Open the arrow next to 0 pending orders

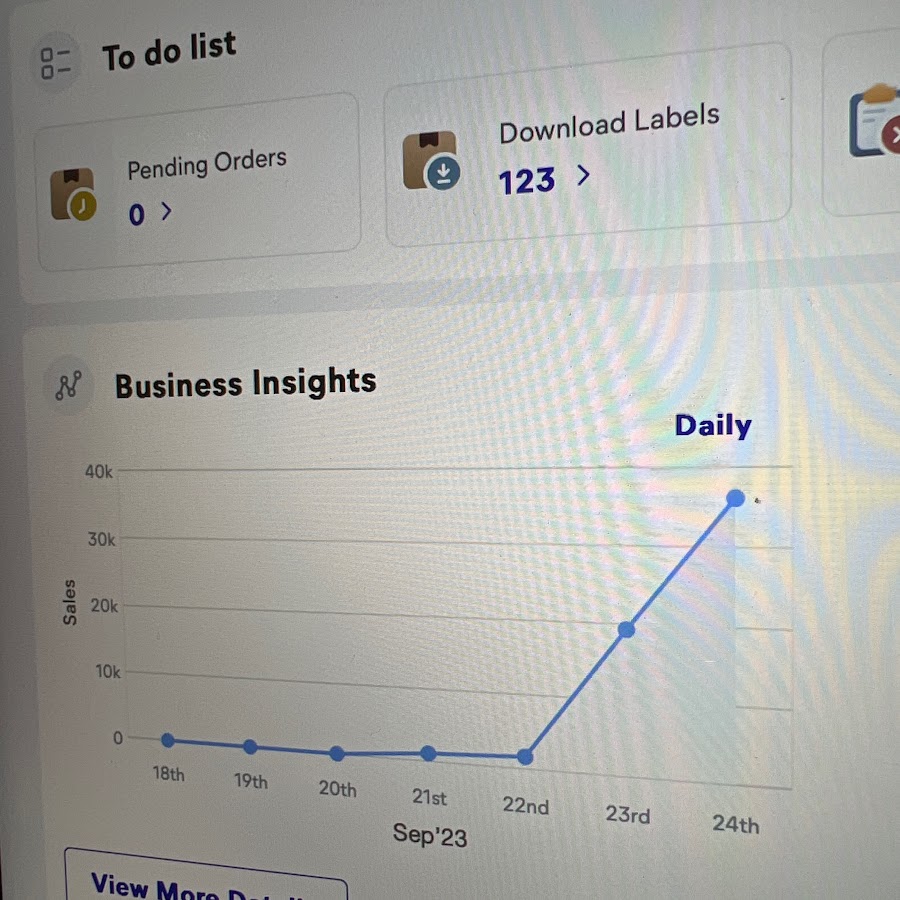166,211
